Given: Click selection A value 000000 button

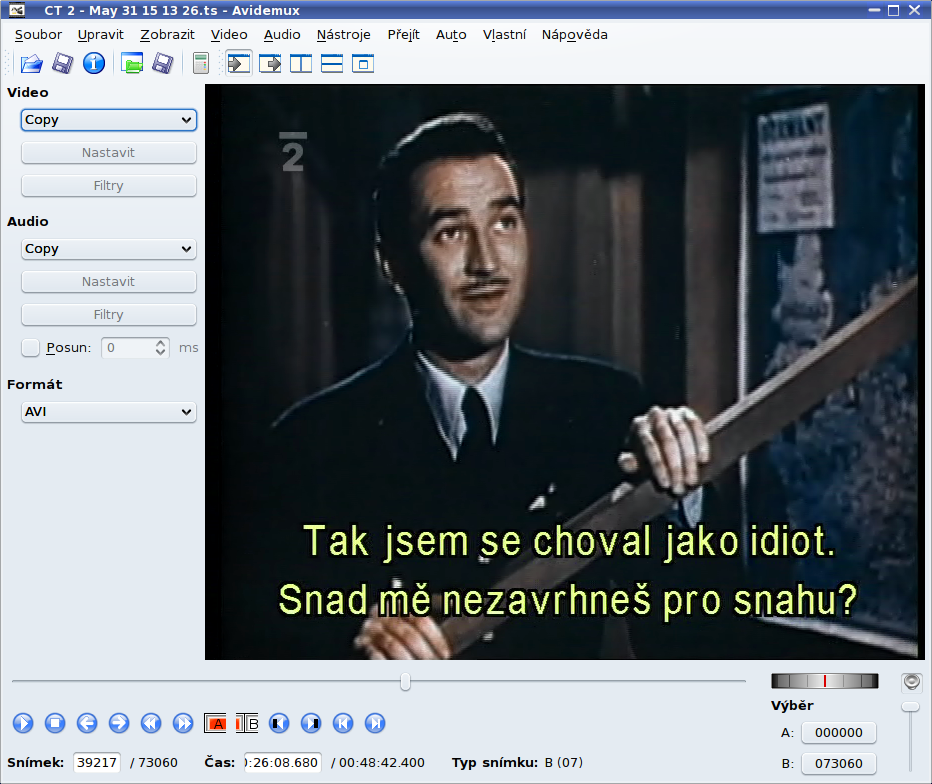Looking at the screenshot, I should point(839,733).
